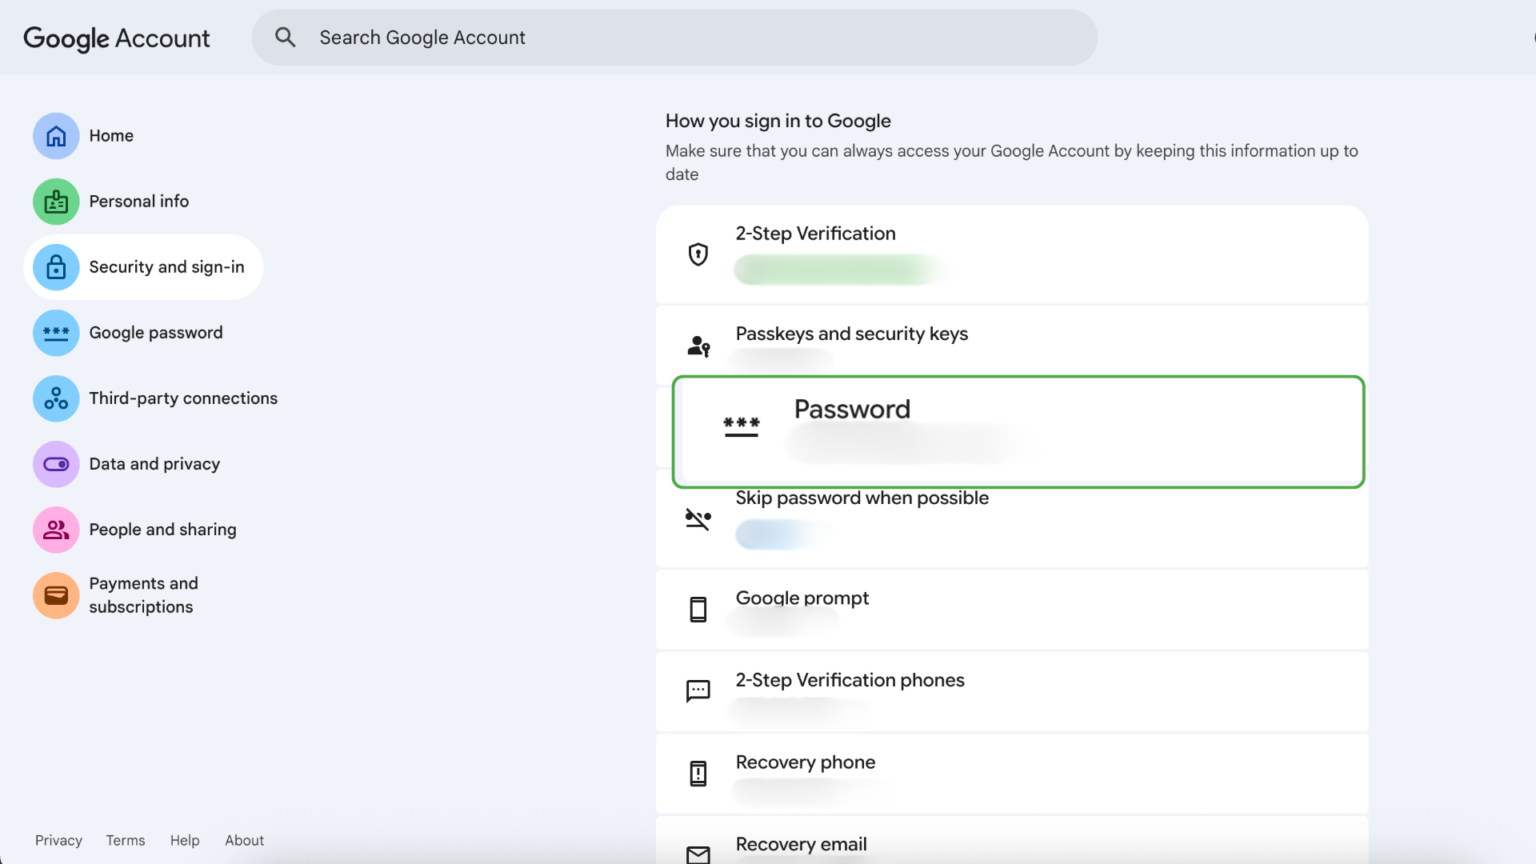The width and height of the screenshot is (1536, 864).
Task: Open Google password in sidebar
Action: [155, 333]
